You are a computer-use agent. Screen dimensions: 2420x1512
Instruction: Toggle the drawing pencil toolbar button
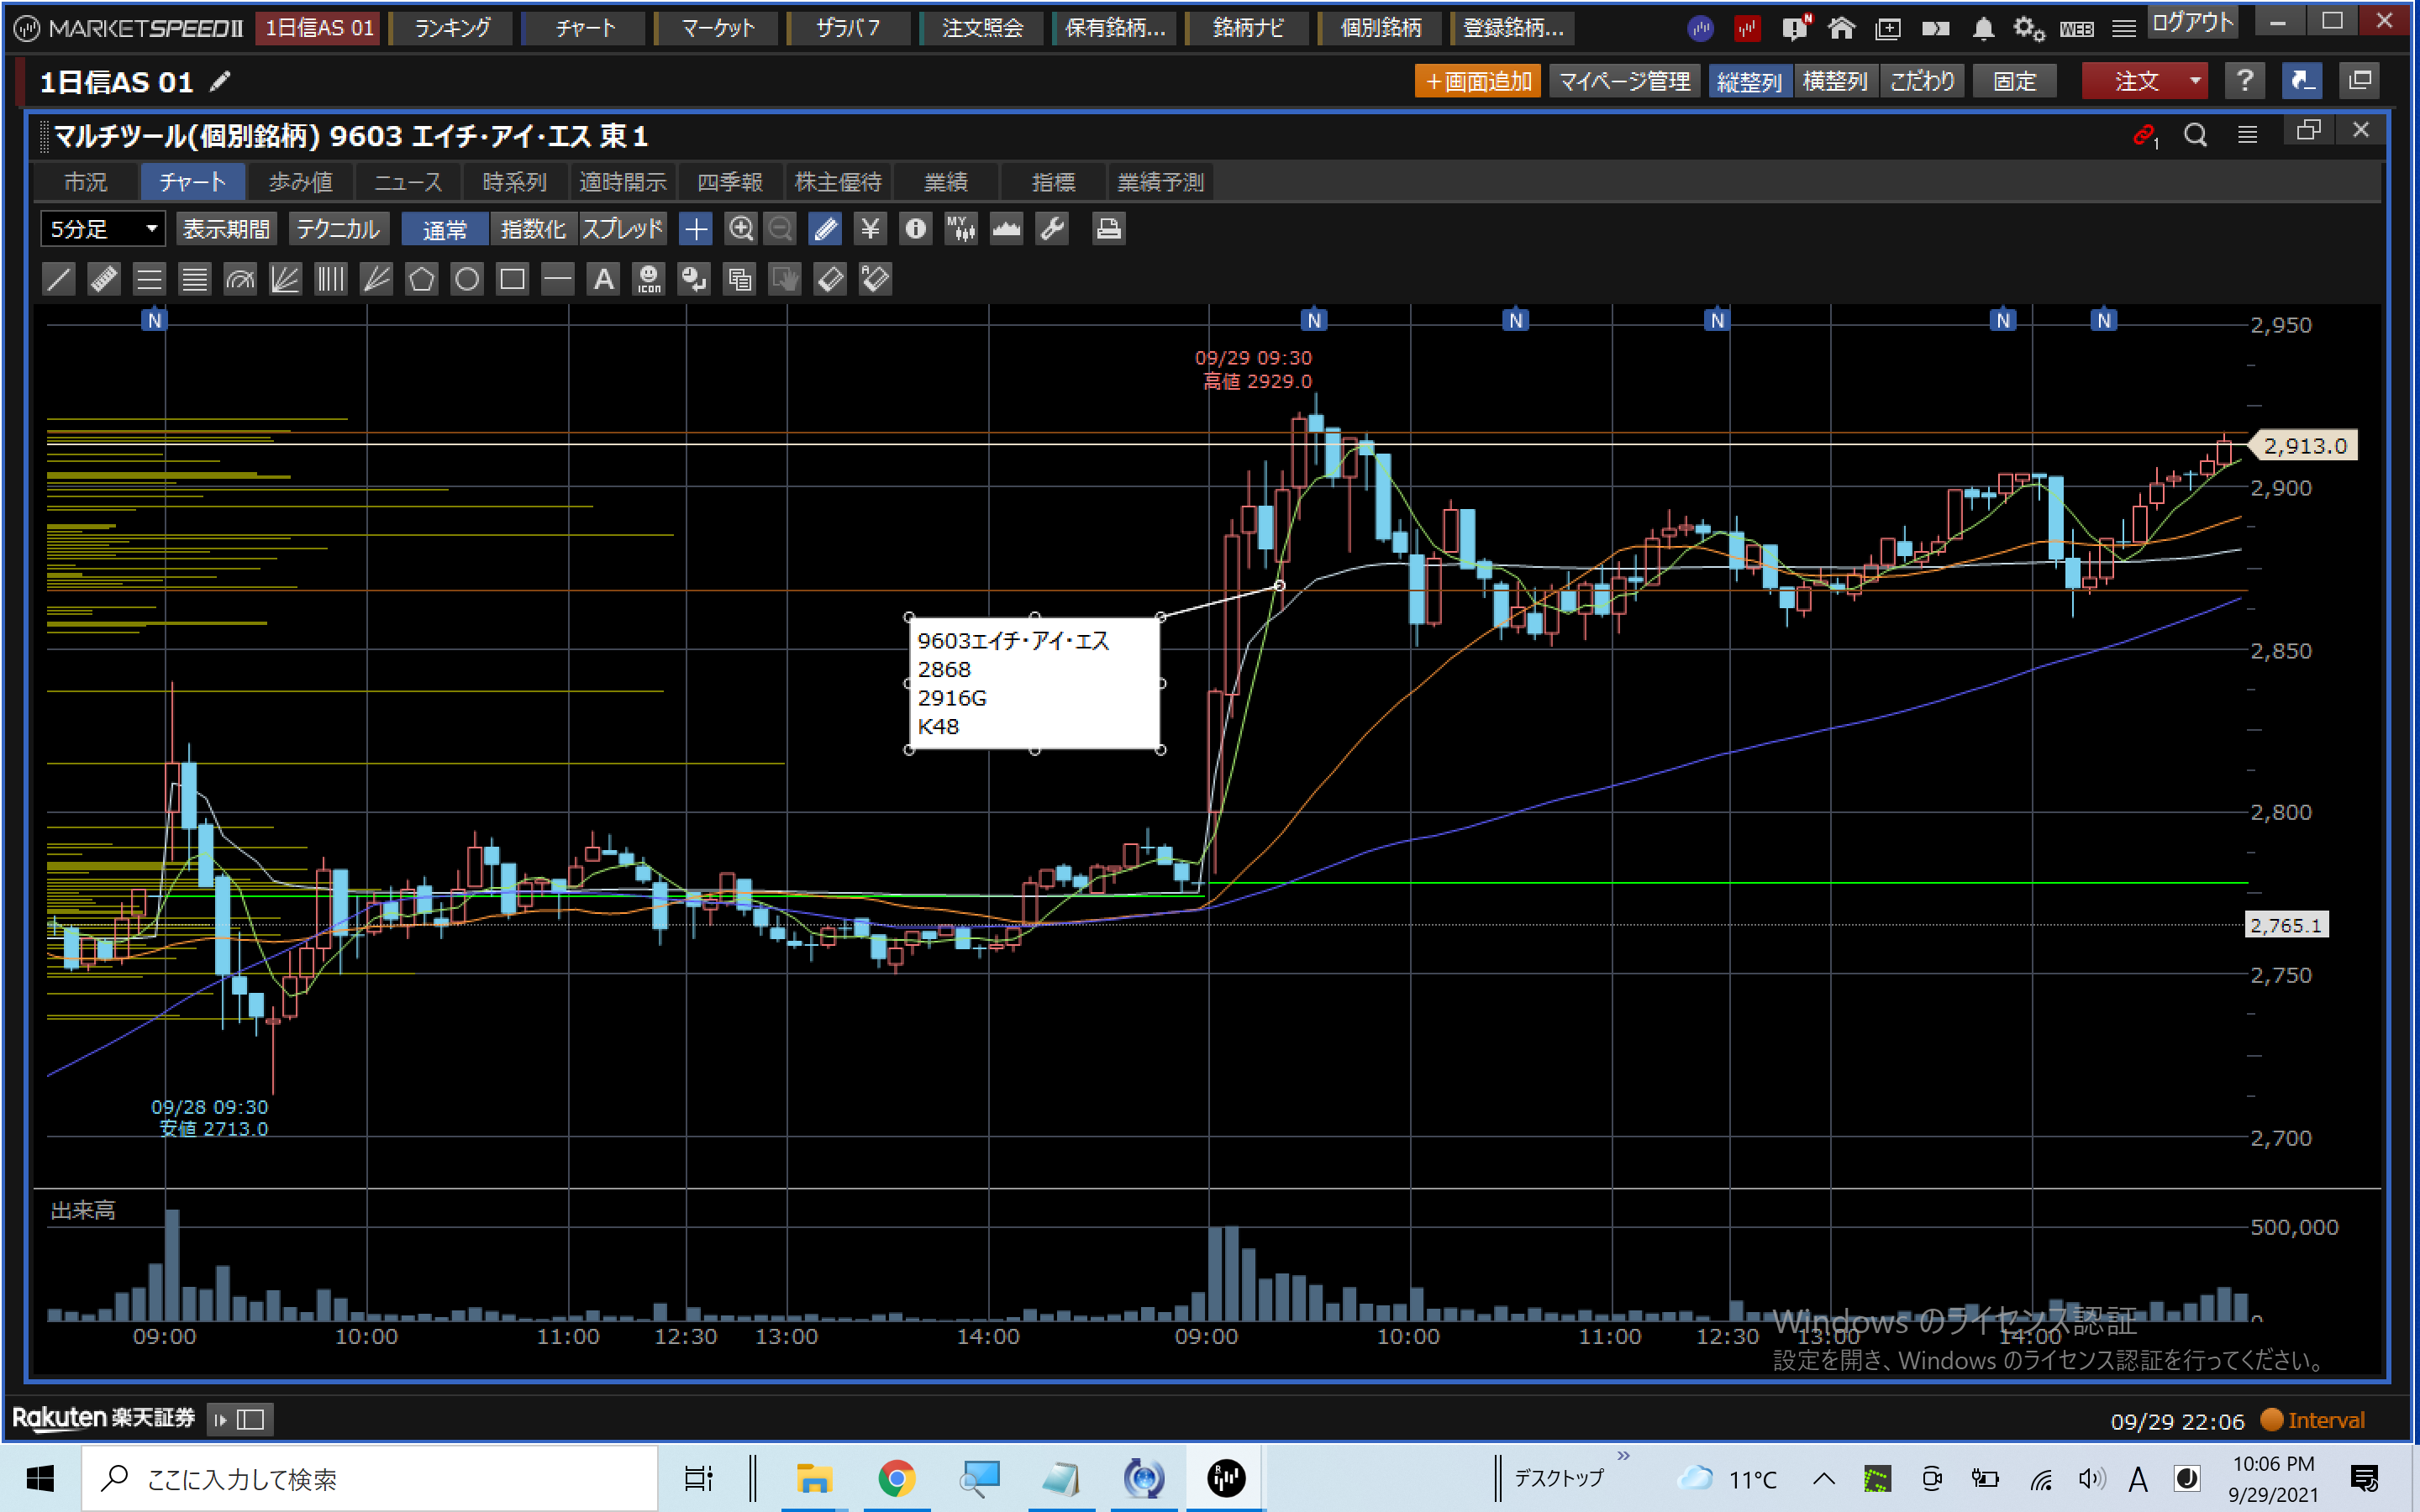coord(826,229)
